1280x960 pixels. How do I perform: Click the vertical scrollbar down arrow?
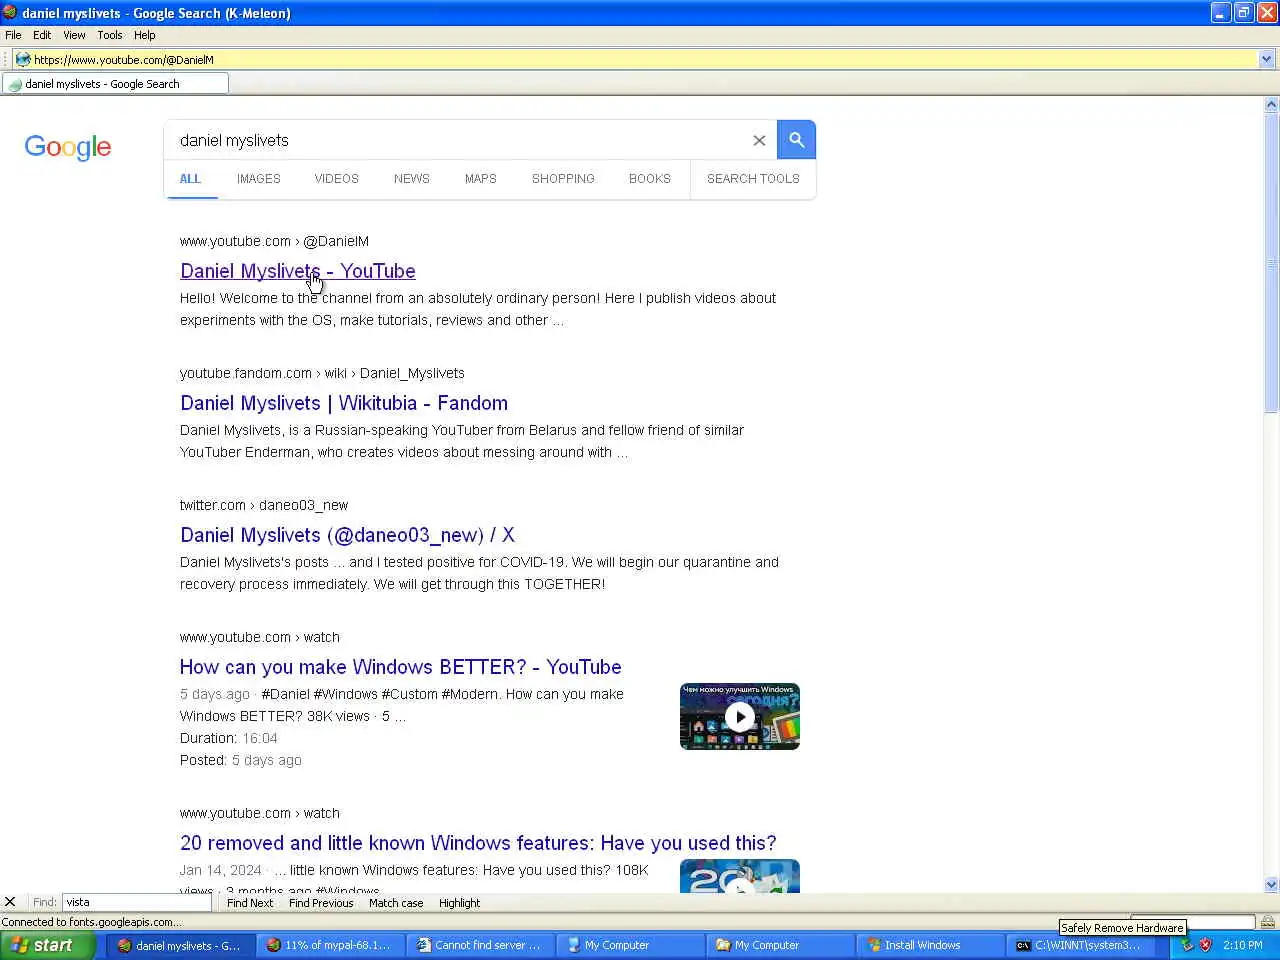(x=1271, y=884)
